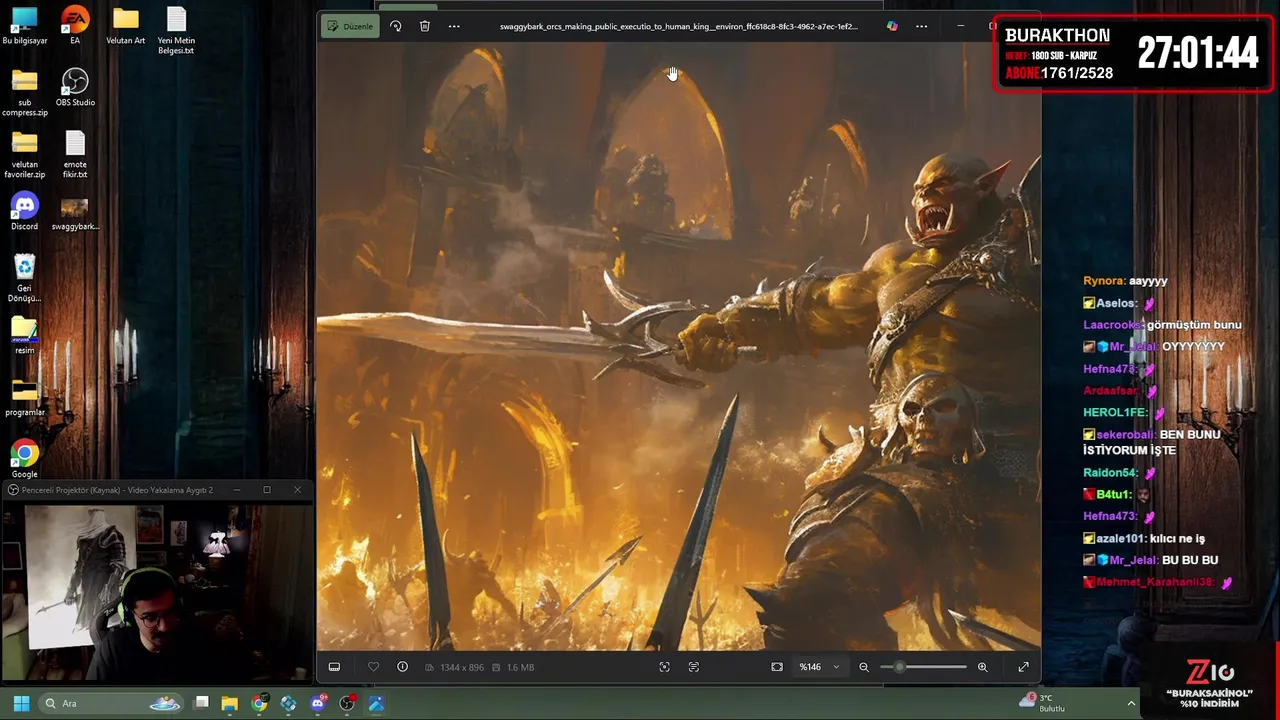Fit image to window using the fit icon
This screenshot has width=1280, height=720.
(x=777, y=667)
